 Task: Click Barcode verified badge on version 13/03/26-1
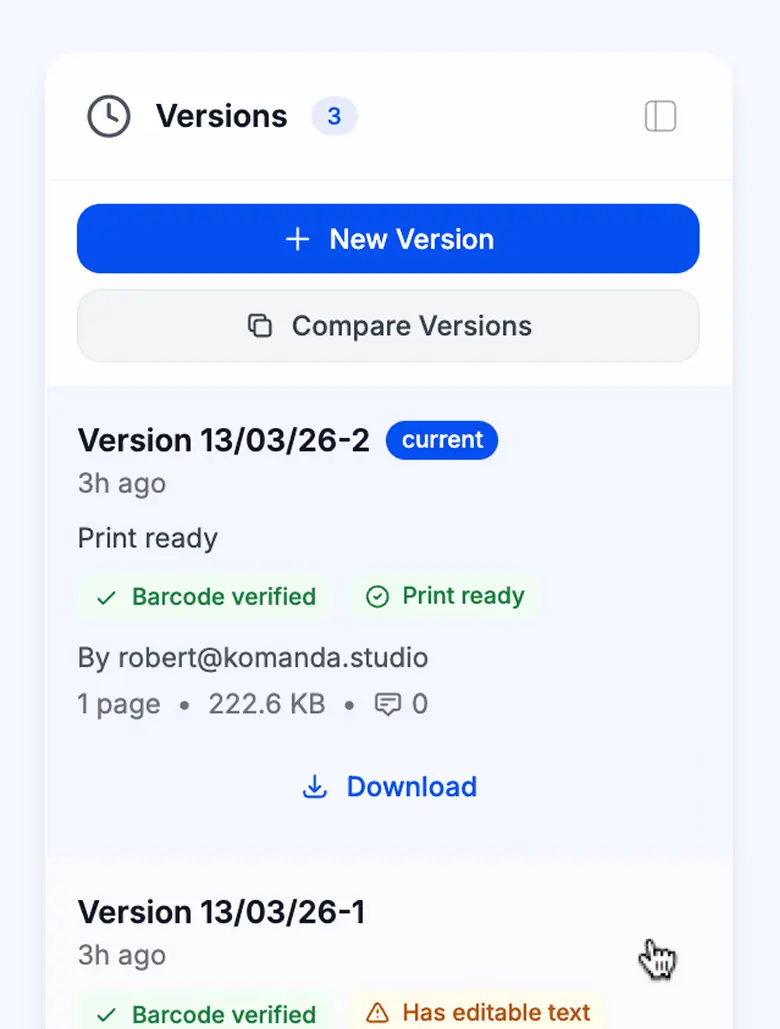(x=203, y=1013)
